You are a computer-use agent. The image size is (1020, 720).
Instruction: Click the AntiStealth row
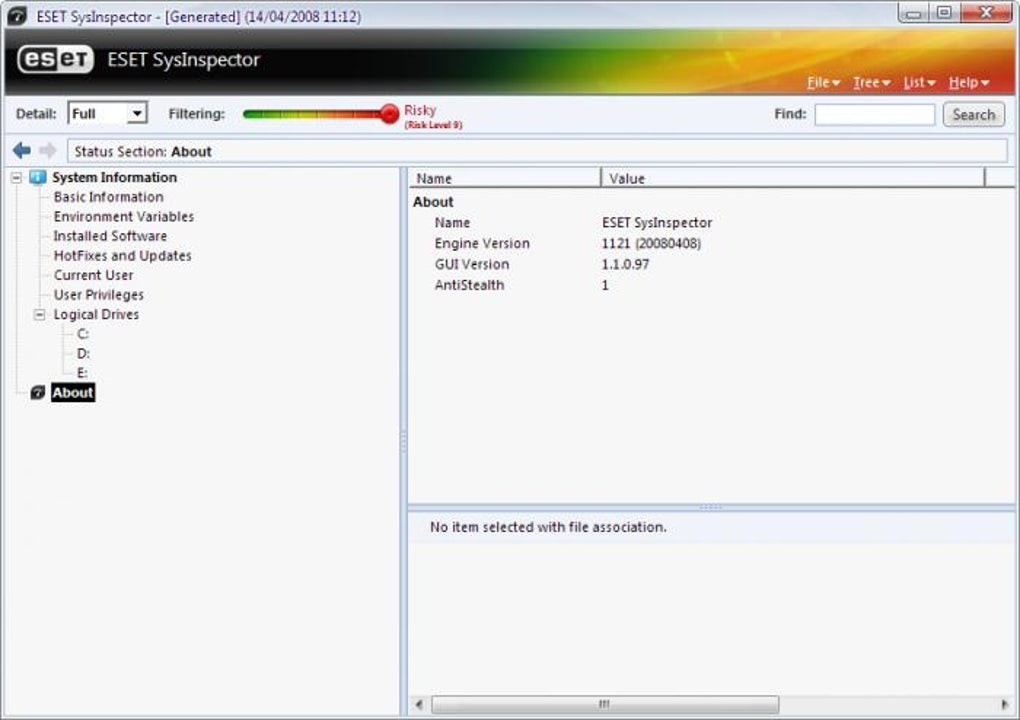[x=709, y=285]
